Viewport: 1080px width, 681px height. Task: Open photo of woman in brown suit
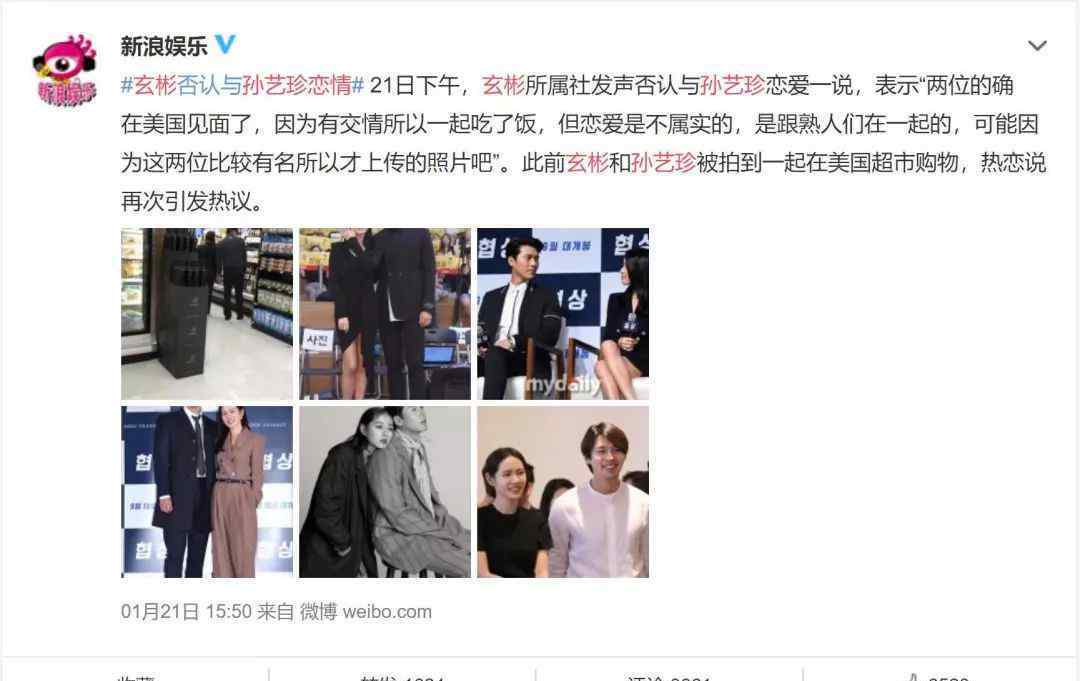click(x=207, y=492)
